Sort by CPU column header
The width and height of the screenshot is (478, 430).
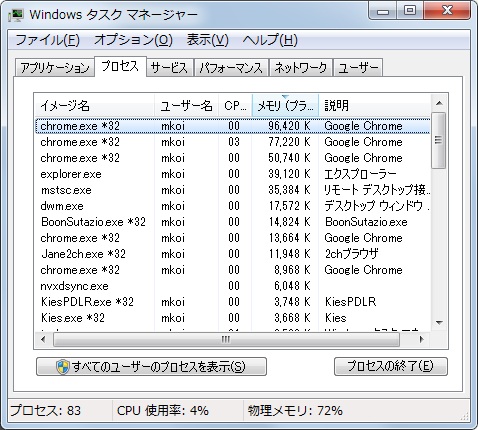(x=235, y=106)
